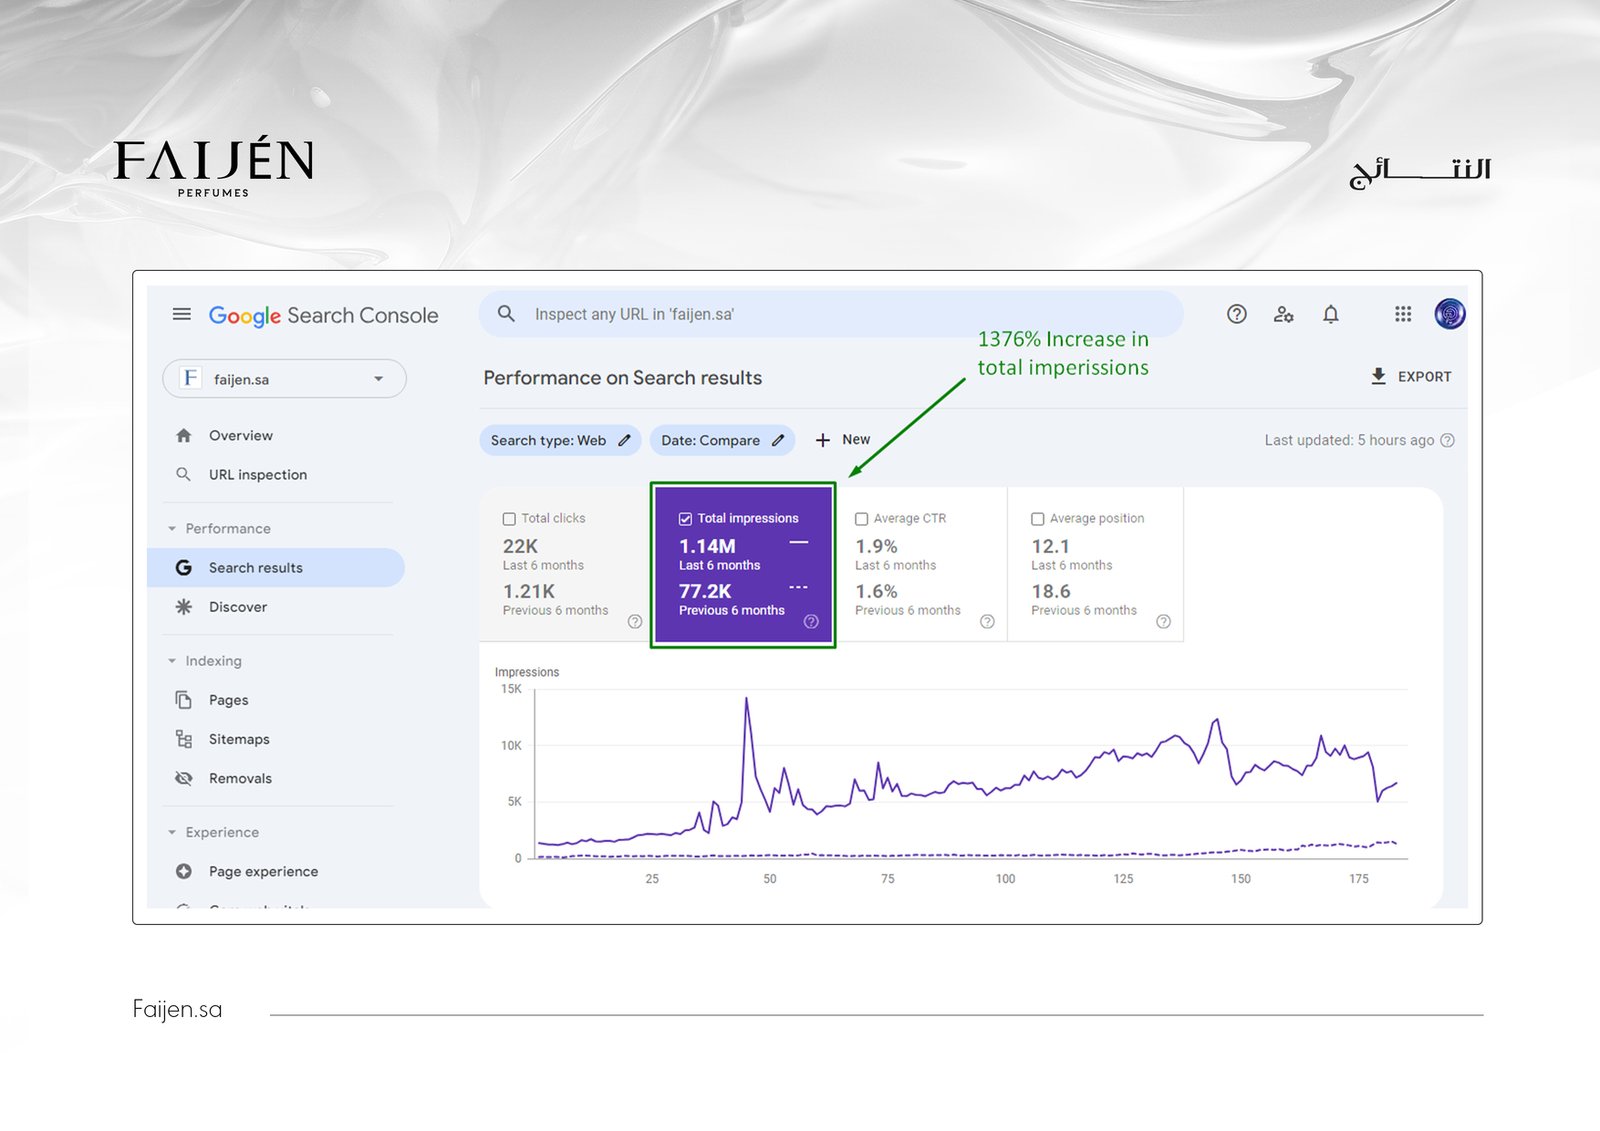Click the Inspect any URL search field
1600x1131 pixels.
(832, 314)
